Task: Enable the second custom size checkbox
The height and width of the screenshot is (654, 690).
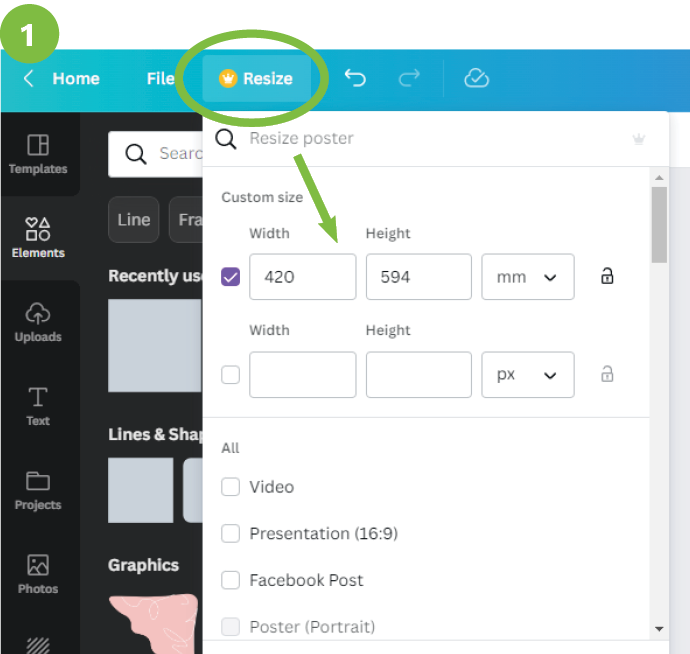Action: pyautogui.click(x=231, y=375)
